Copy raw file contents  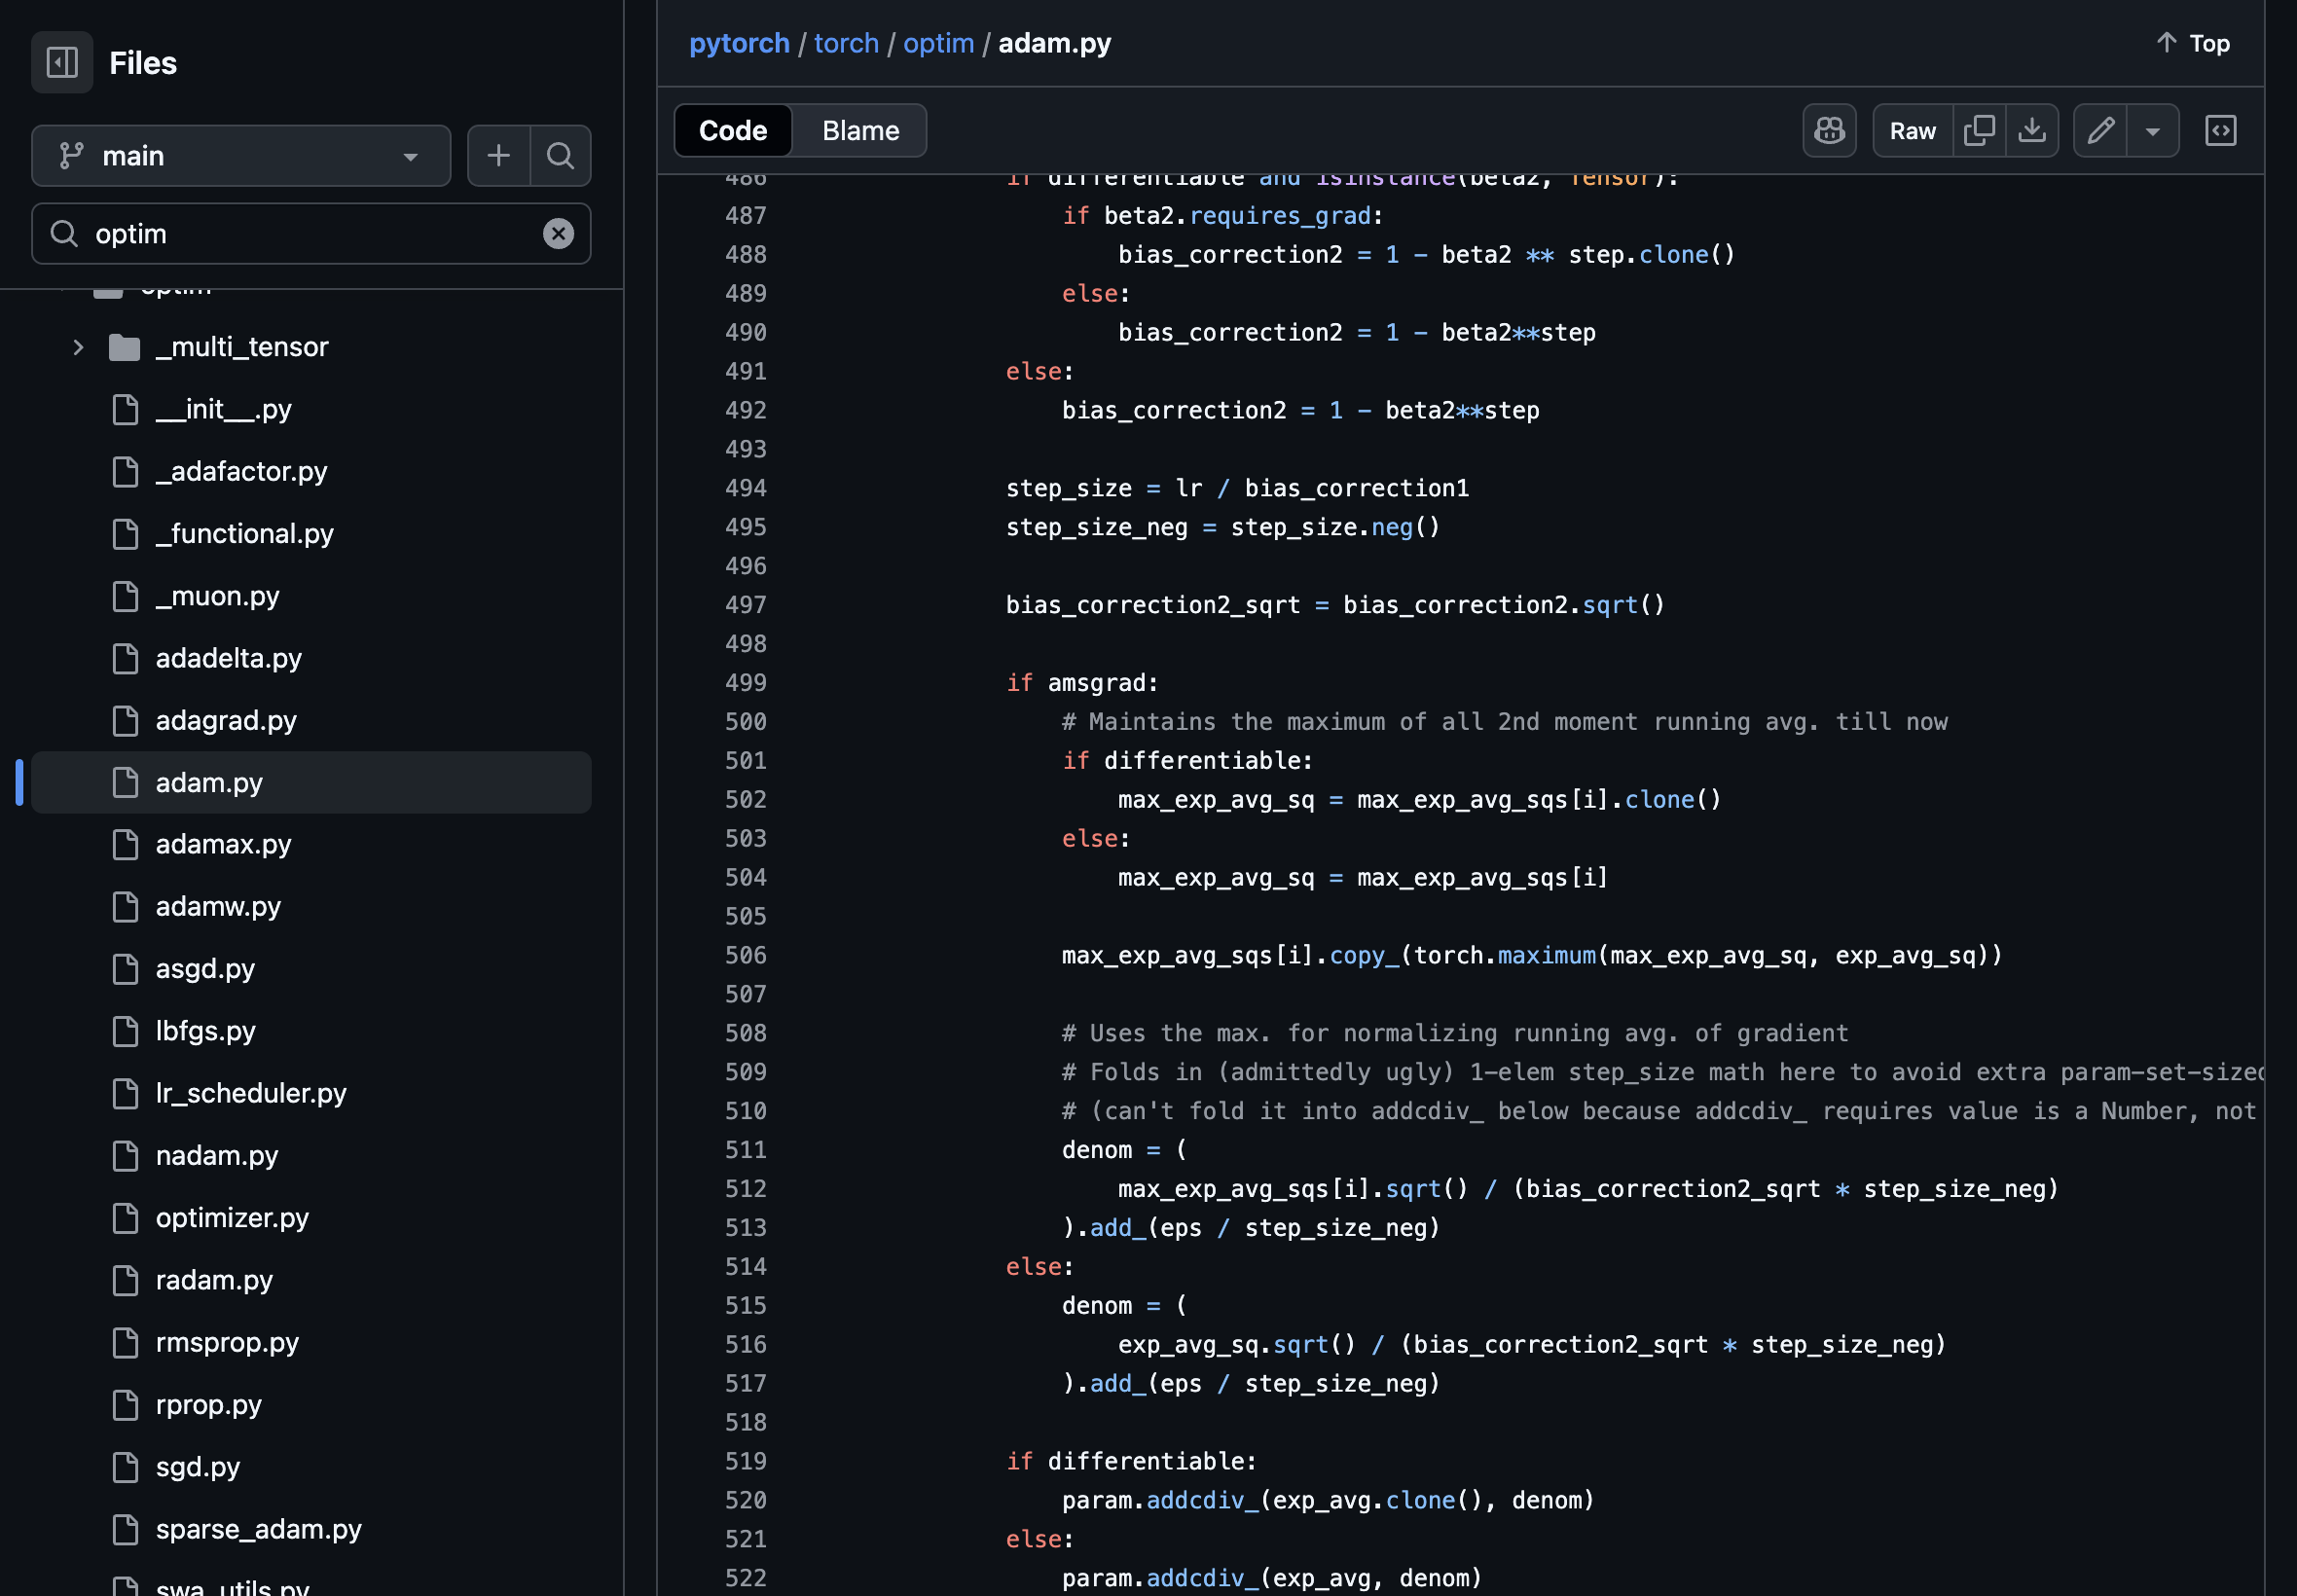tap(1978, 131)
